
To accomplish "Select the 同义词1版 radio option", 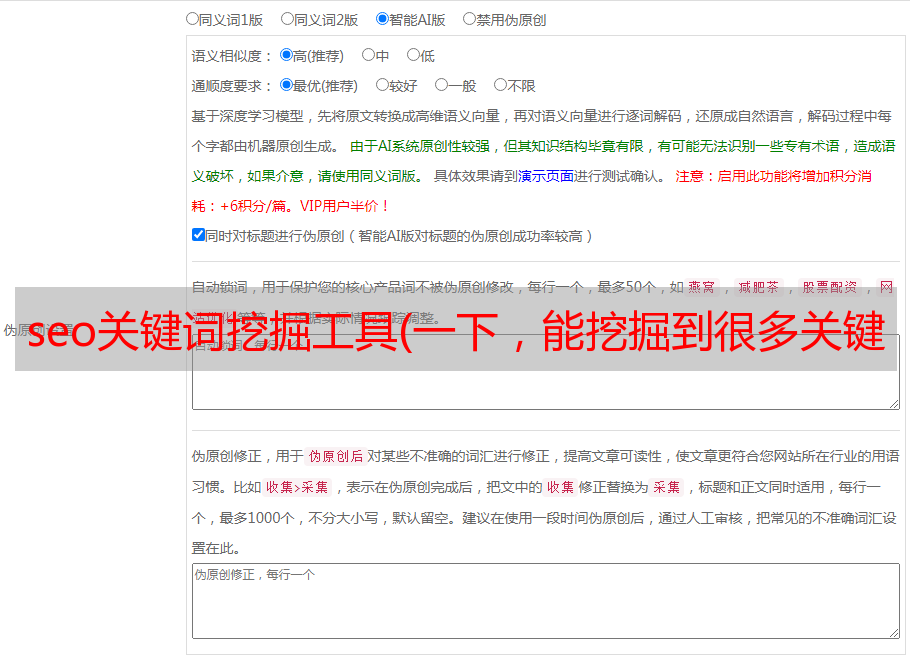I will [192, 19].
